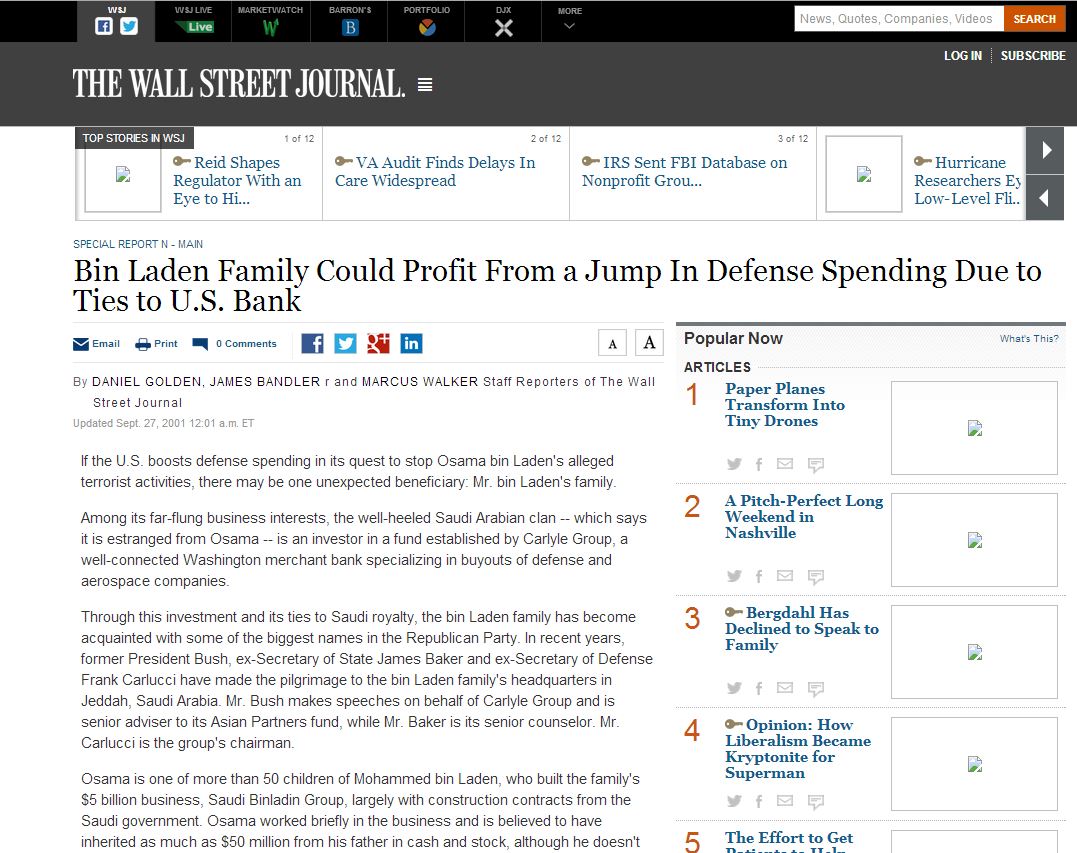Tweet the Nashville weekend article

coord(734,576)
